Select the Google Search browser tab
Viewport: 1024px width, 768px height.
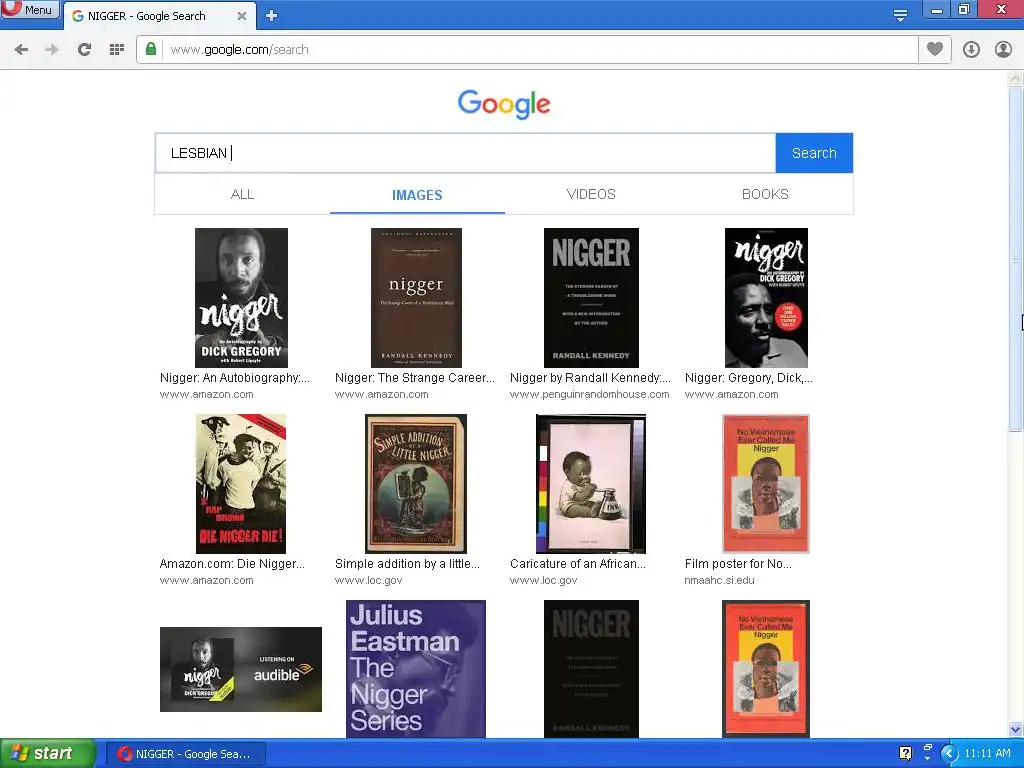click(159, 16)
